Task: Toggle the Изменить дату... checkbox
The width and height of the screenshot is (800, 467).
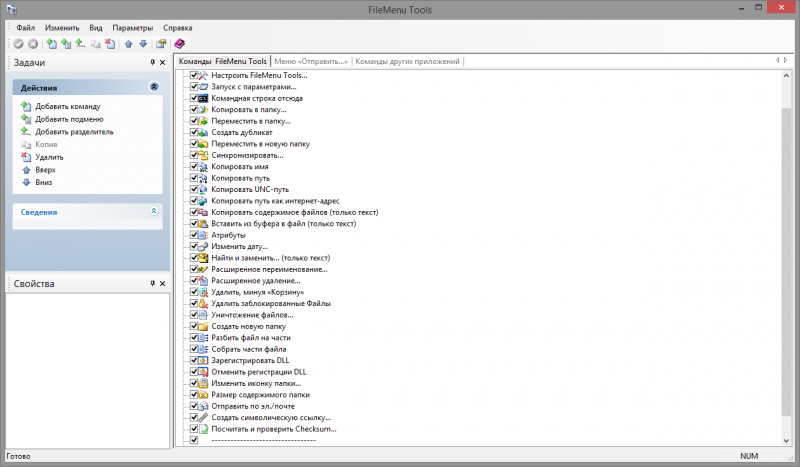Action: (x=194, y=247)
